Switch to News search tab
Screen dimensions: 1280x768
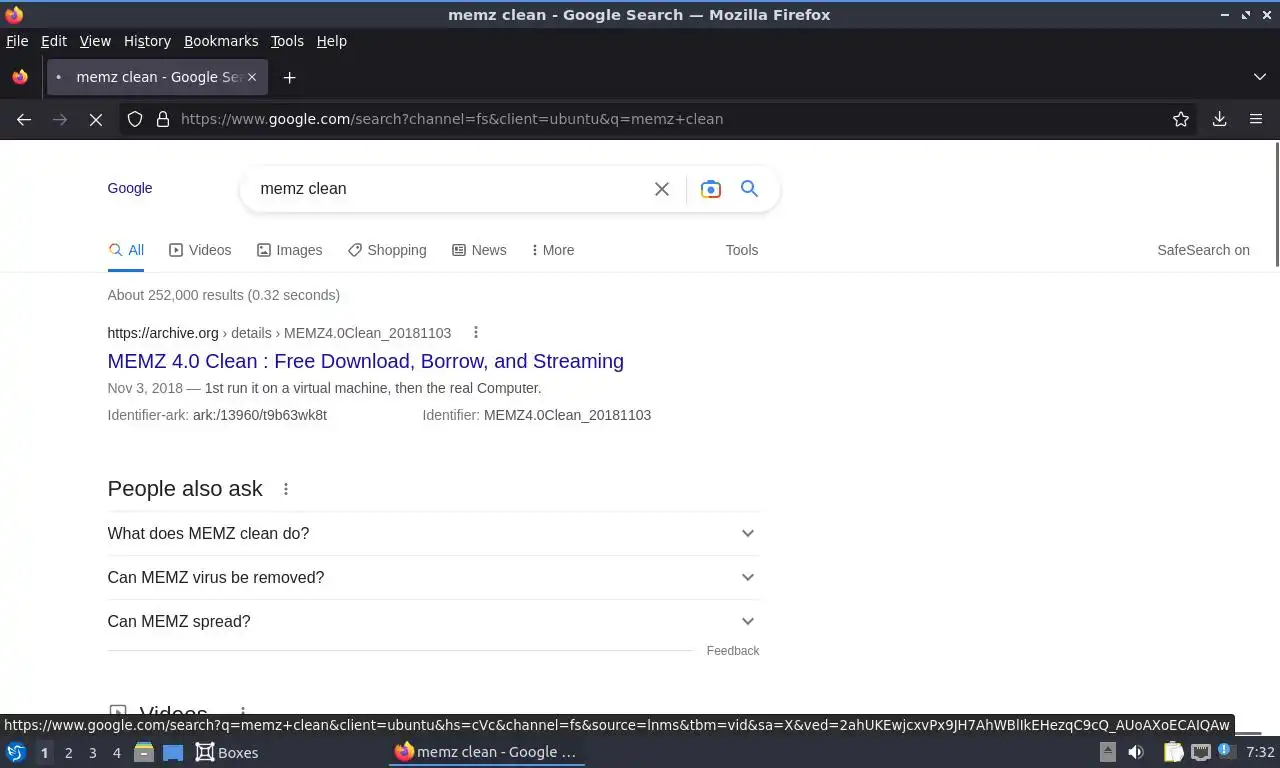tap(479, 250)
